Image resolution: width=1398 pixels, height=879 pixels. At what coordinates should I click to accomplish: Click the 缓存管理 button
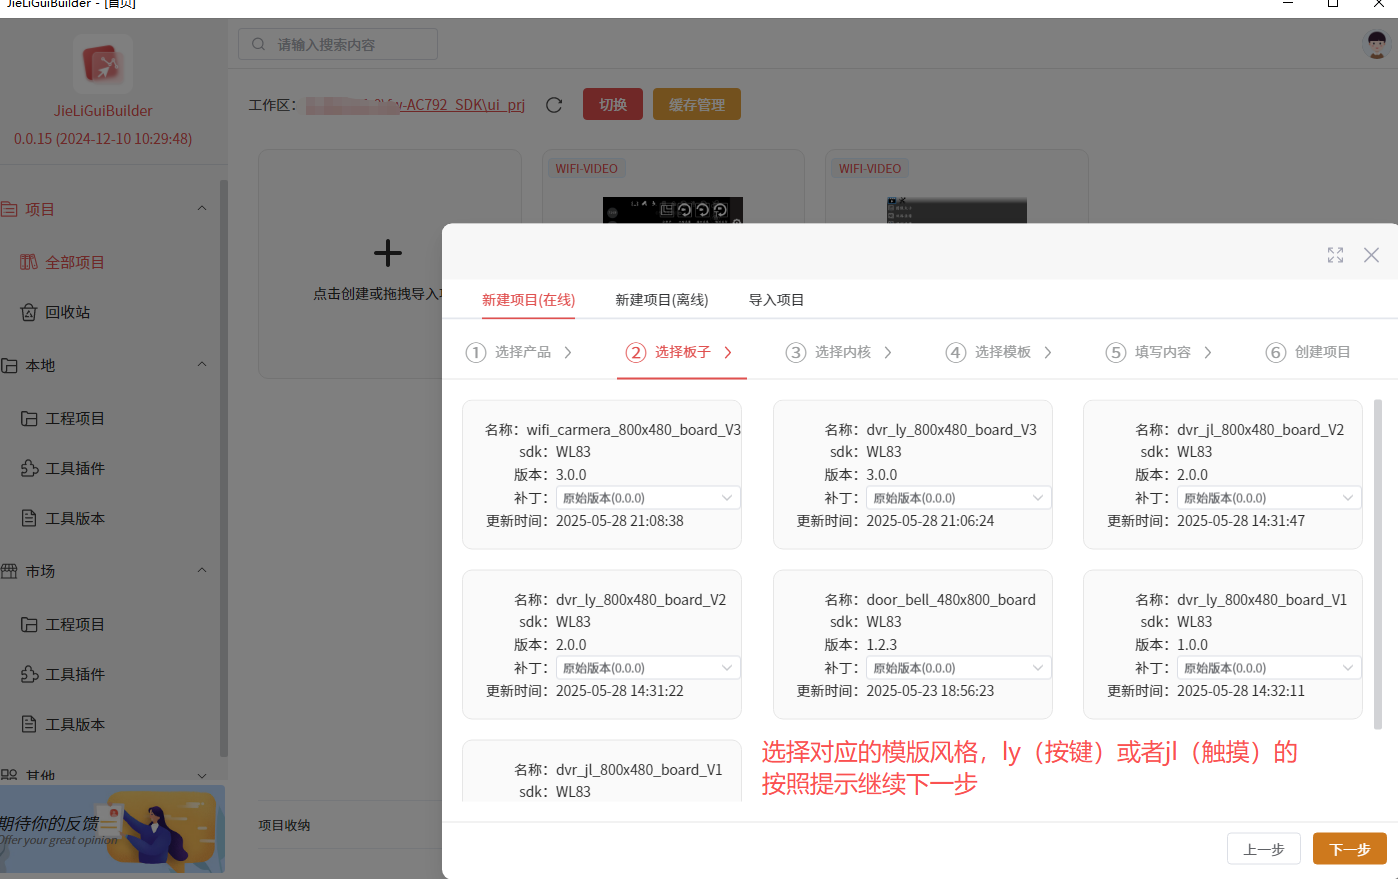click(x=697, y=105)
